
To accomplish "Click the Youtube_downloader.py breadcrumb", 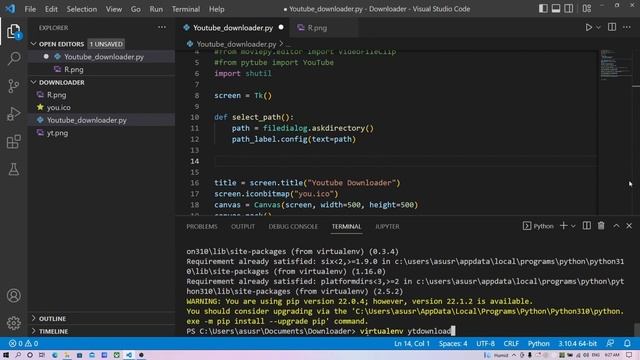I will click(236, 44).
